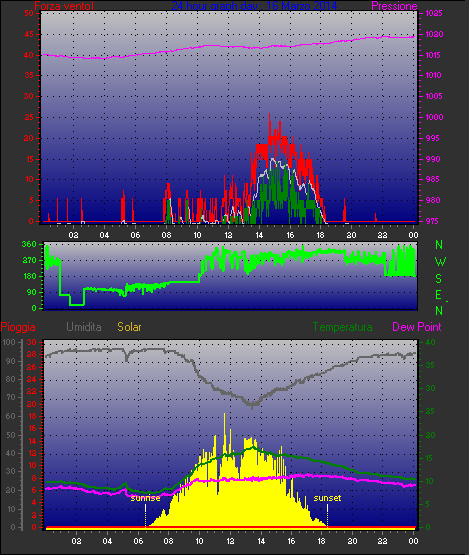469x555 pixels.
Task: Click the Temperatura legend label
Action: [x=342, y=327]
